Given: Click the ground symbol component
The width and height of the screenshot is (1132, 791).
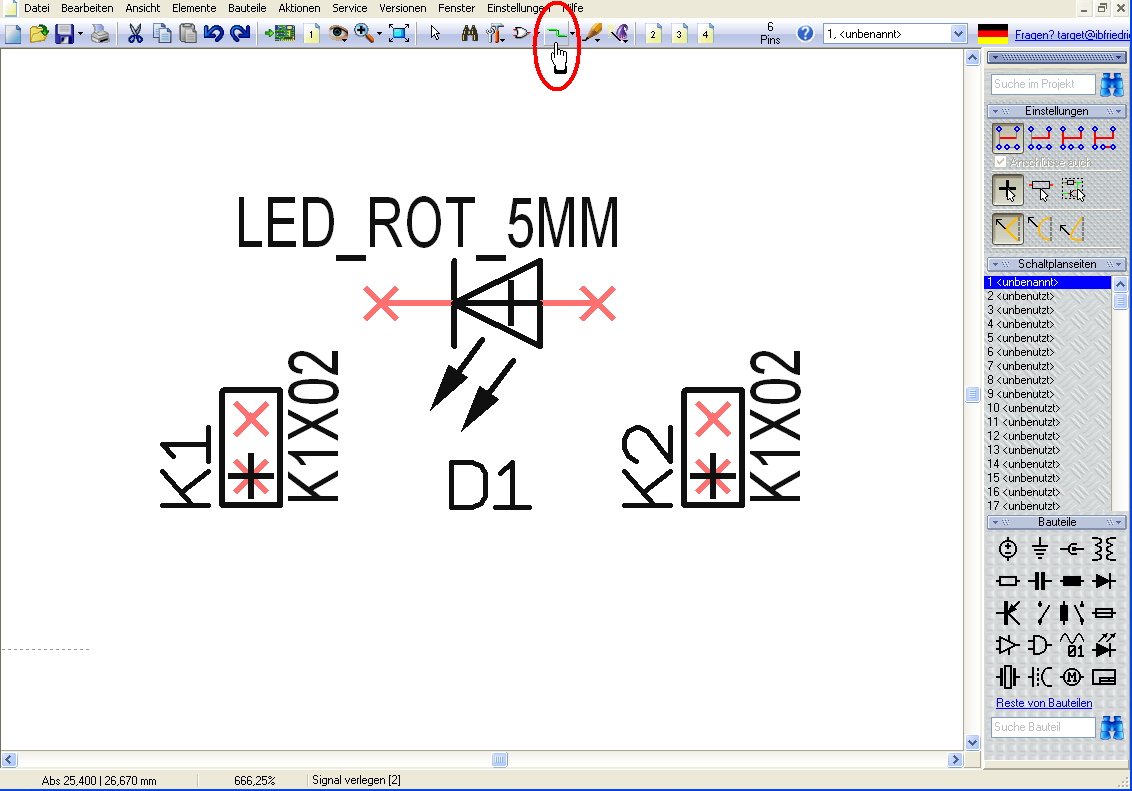Looking at the screenshot, I should click(x=1040, y=548).
